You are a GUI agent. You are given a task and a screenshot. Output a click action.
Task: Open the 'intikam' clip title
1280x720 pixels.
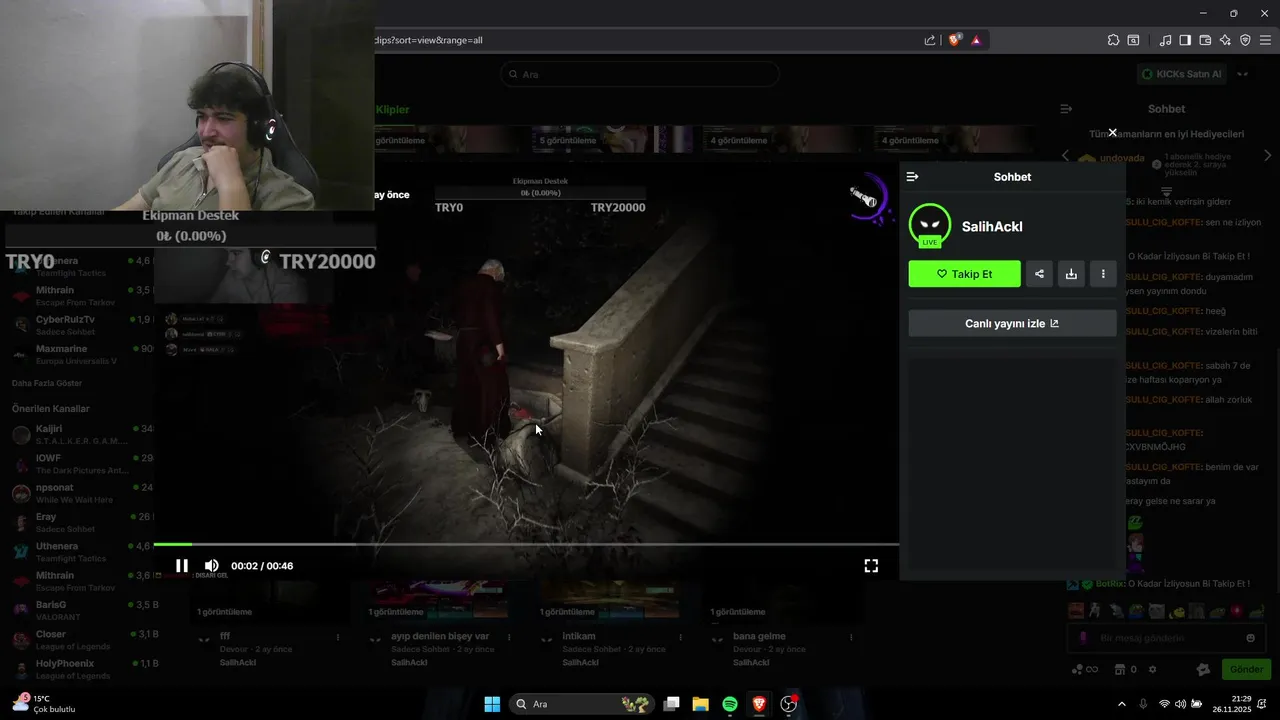pyautogui.click(x=579, y=636)
